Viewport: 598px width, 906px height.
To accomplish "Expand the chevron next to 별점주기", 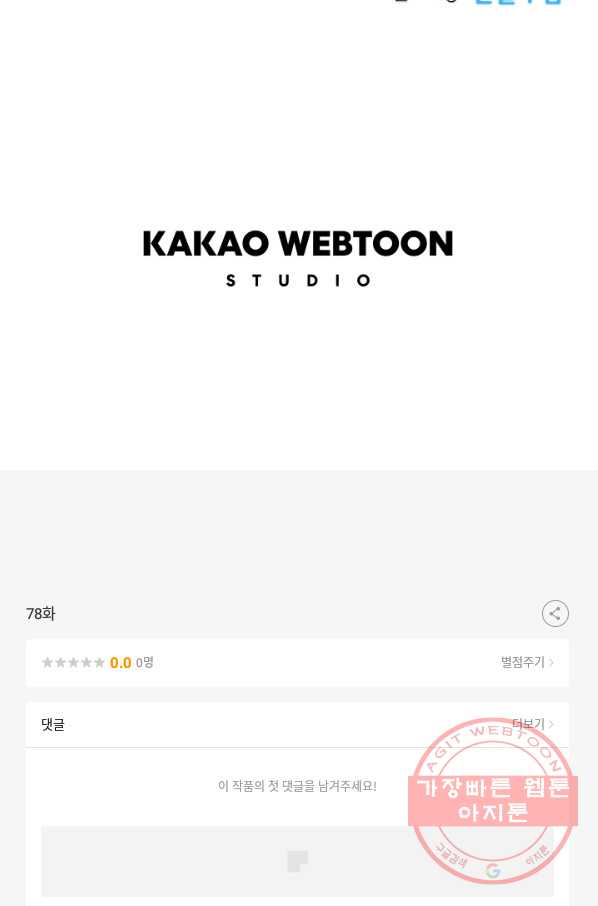I will pos(551,662).
